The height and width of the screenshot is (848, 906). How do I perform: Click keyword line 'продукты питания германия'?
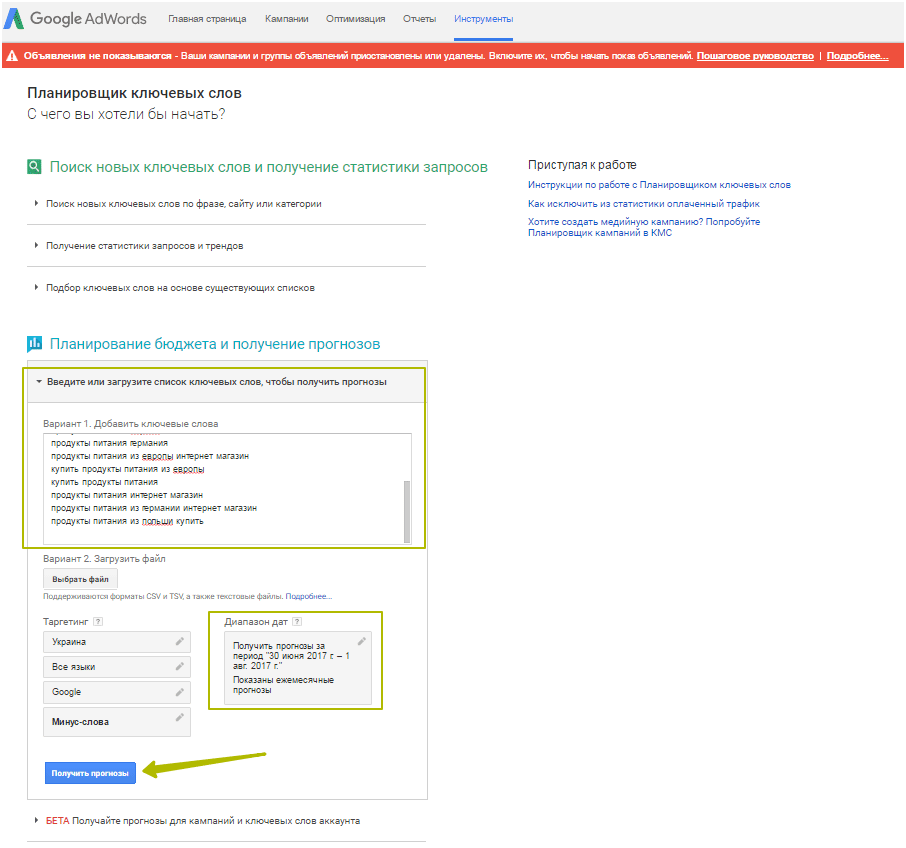109,443
